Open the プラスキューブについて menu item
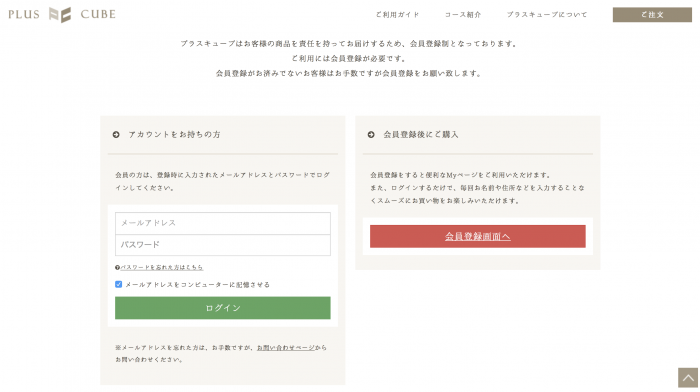The height and width of the screenshot is (392, 700). [x=547, y=15]
